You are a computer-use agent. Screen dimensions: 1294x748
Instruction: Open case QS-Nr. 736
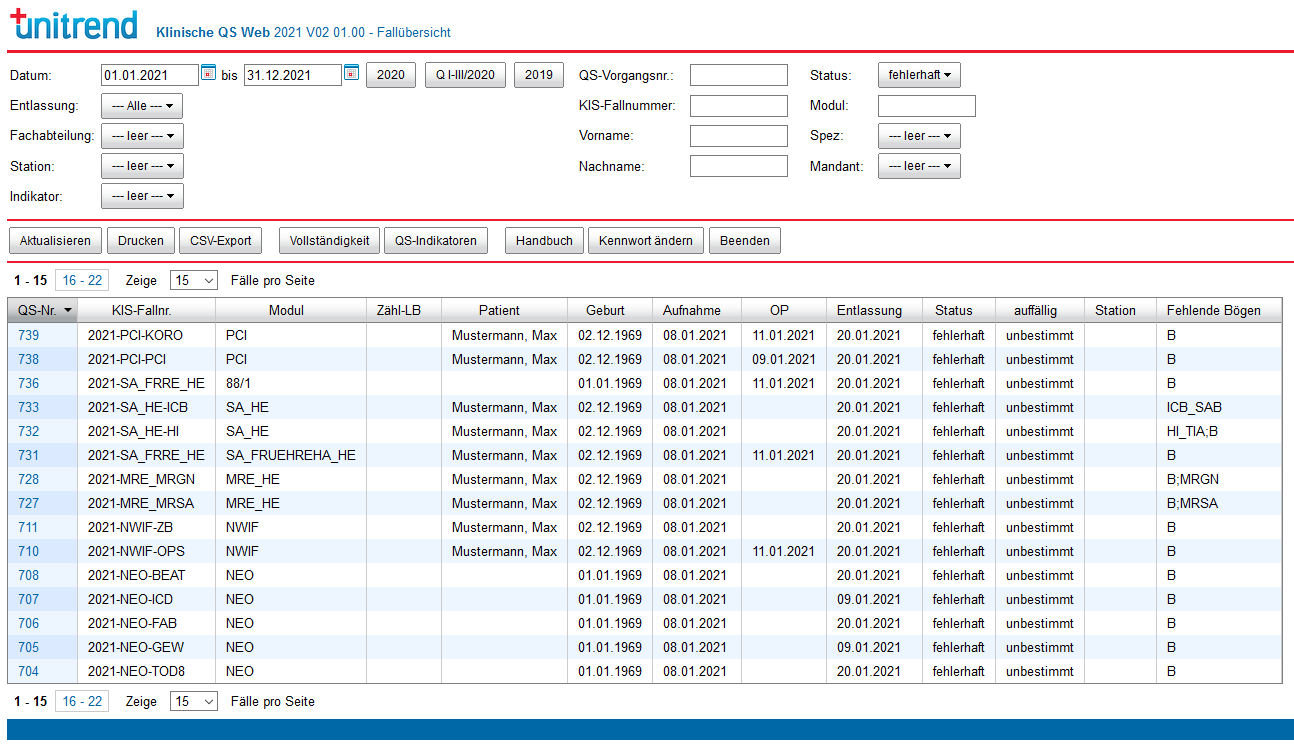click(29, 383)
